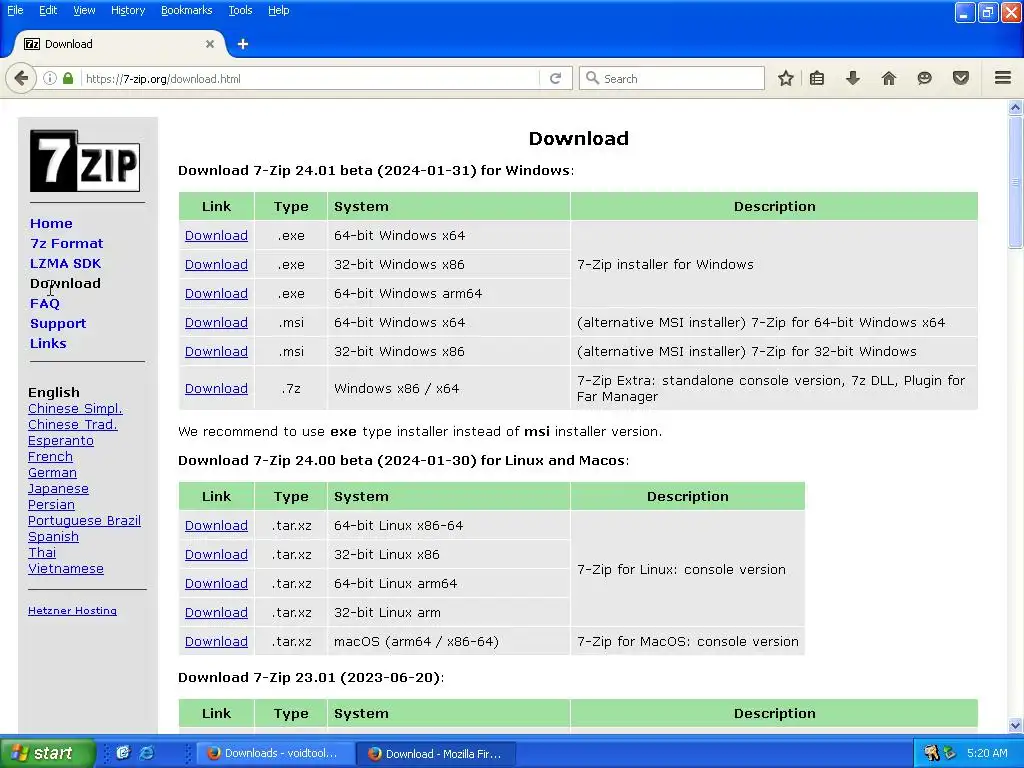Switch to Downloads - voidtools taskbar window
Screen dimensions: 1024x768
pyautogui.click(x=274, y=753)
